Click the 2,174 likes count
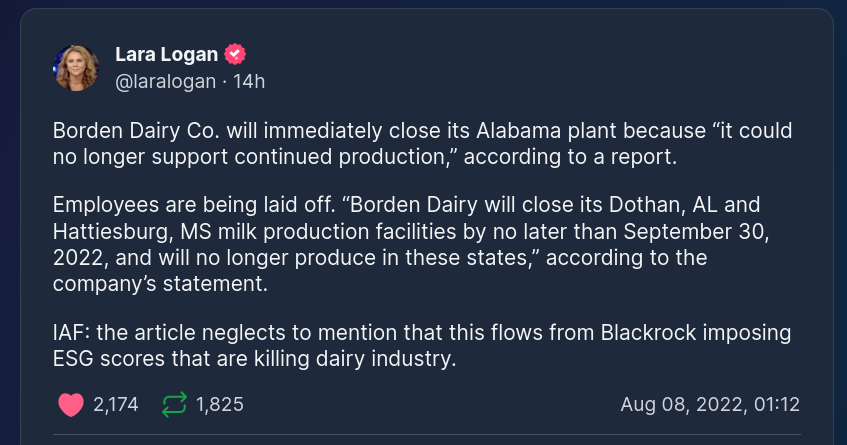The height and width of the screenshot is (445, 847). click(x=116, y=405)
